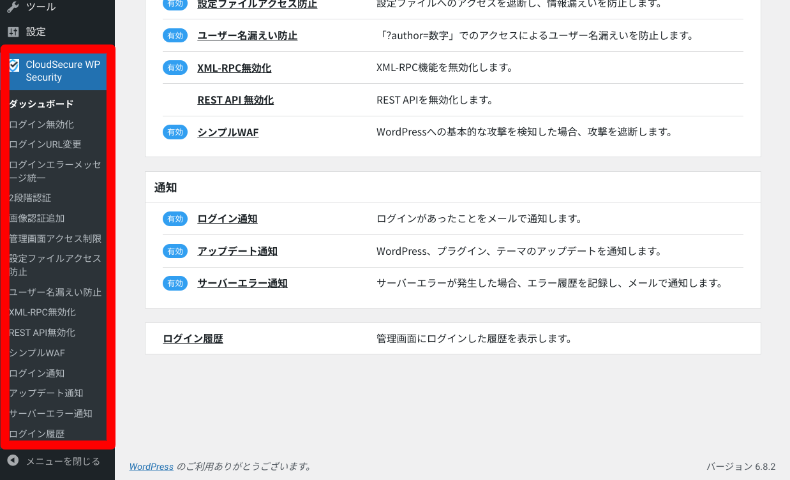Click メニューを閉じる to collapse menu
790x480 pixels.
(x=63, y=461)
